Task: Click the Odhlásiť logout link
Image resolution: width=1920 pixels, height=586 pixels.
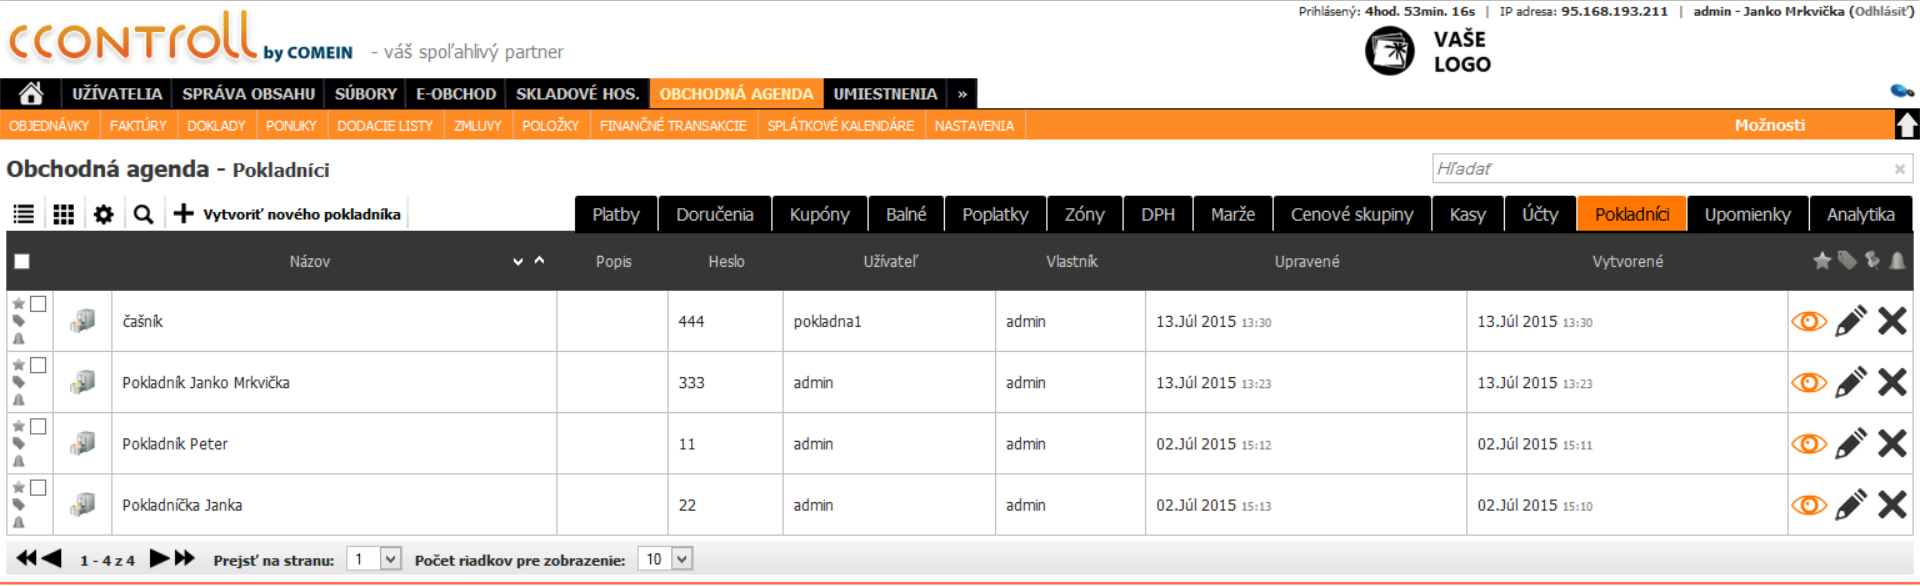Action: [x=1881, y=11]
